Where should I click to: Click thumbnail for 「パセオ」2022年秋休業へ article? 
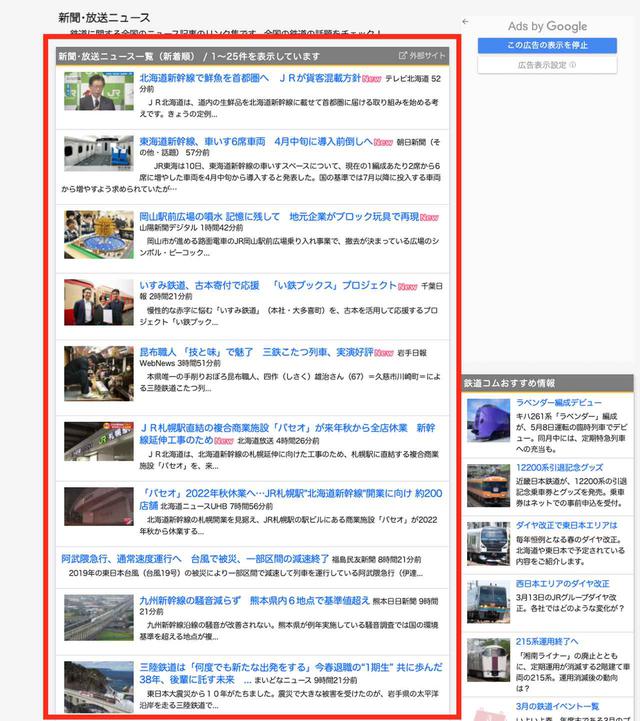pos(99,506)
